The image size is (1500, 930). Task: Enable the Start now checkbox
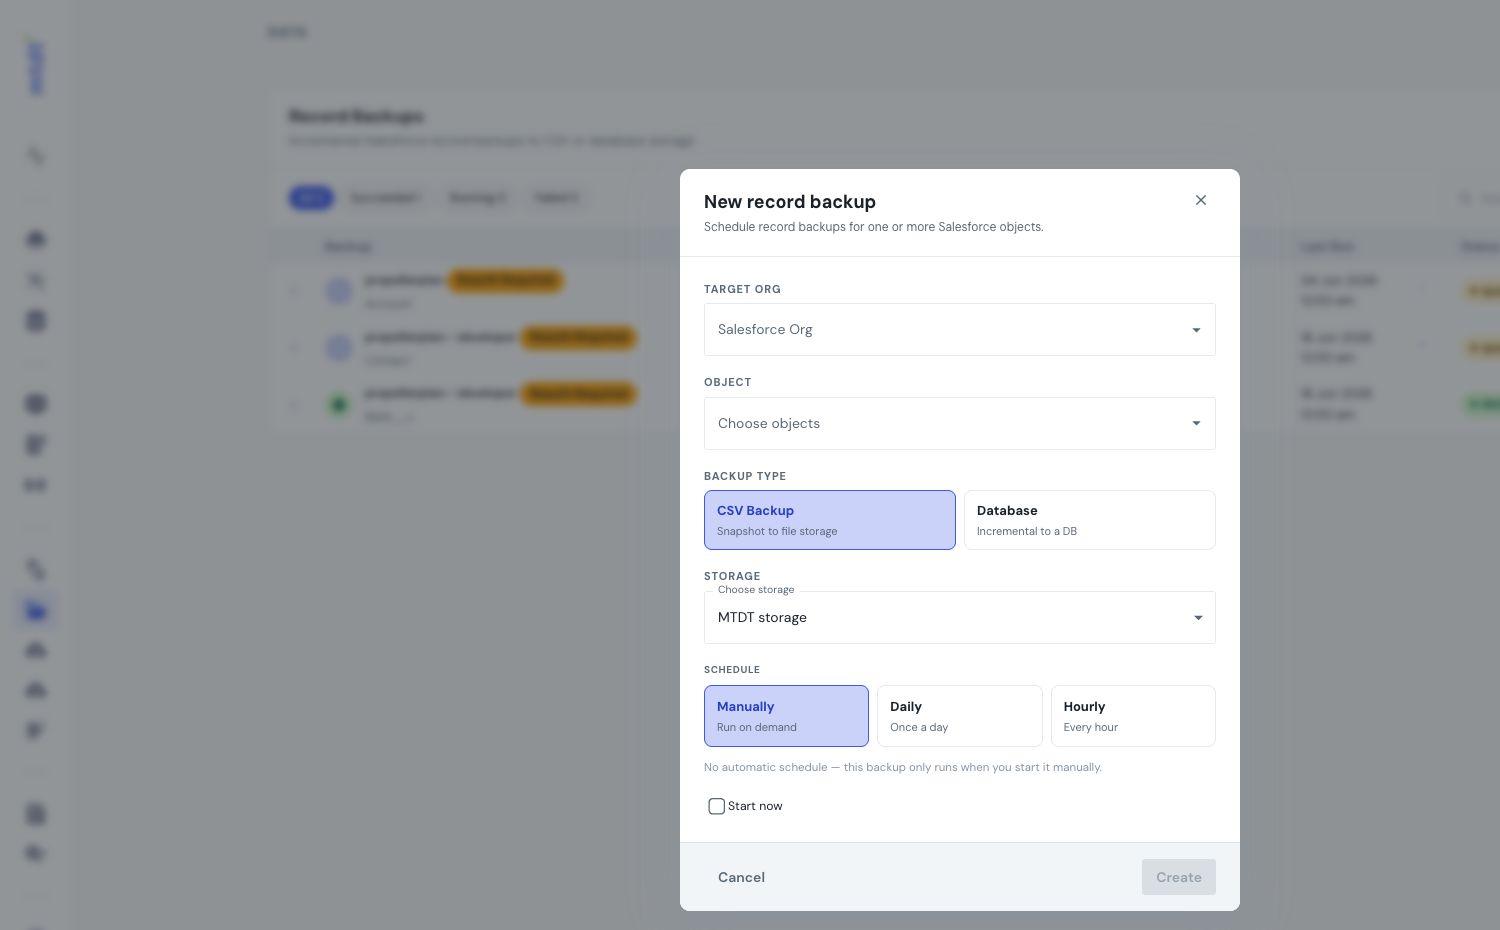716,806
